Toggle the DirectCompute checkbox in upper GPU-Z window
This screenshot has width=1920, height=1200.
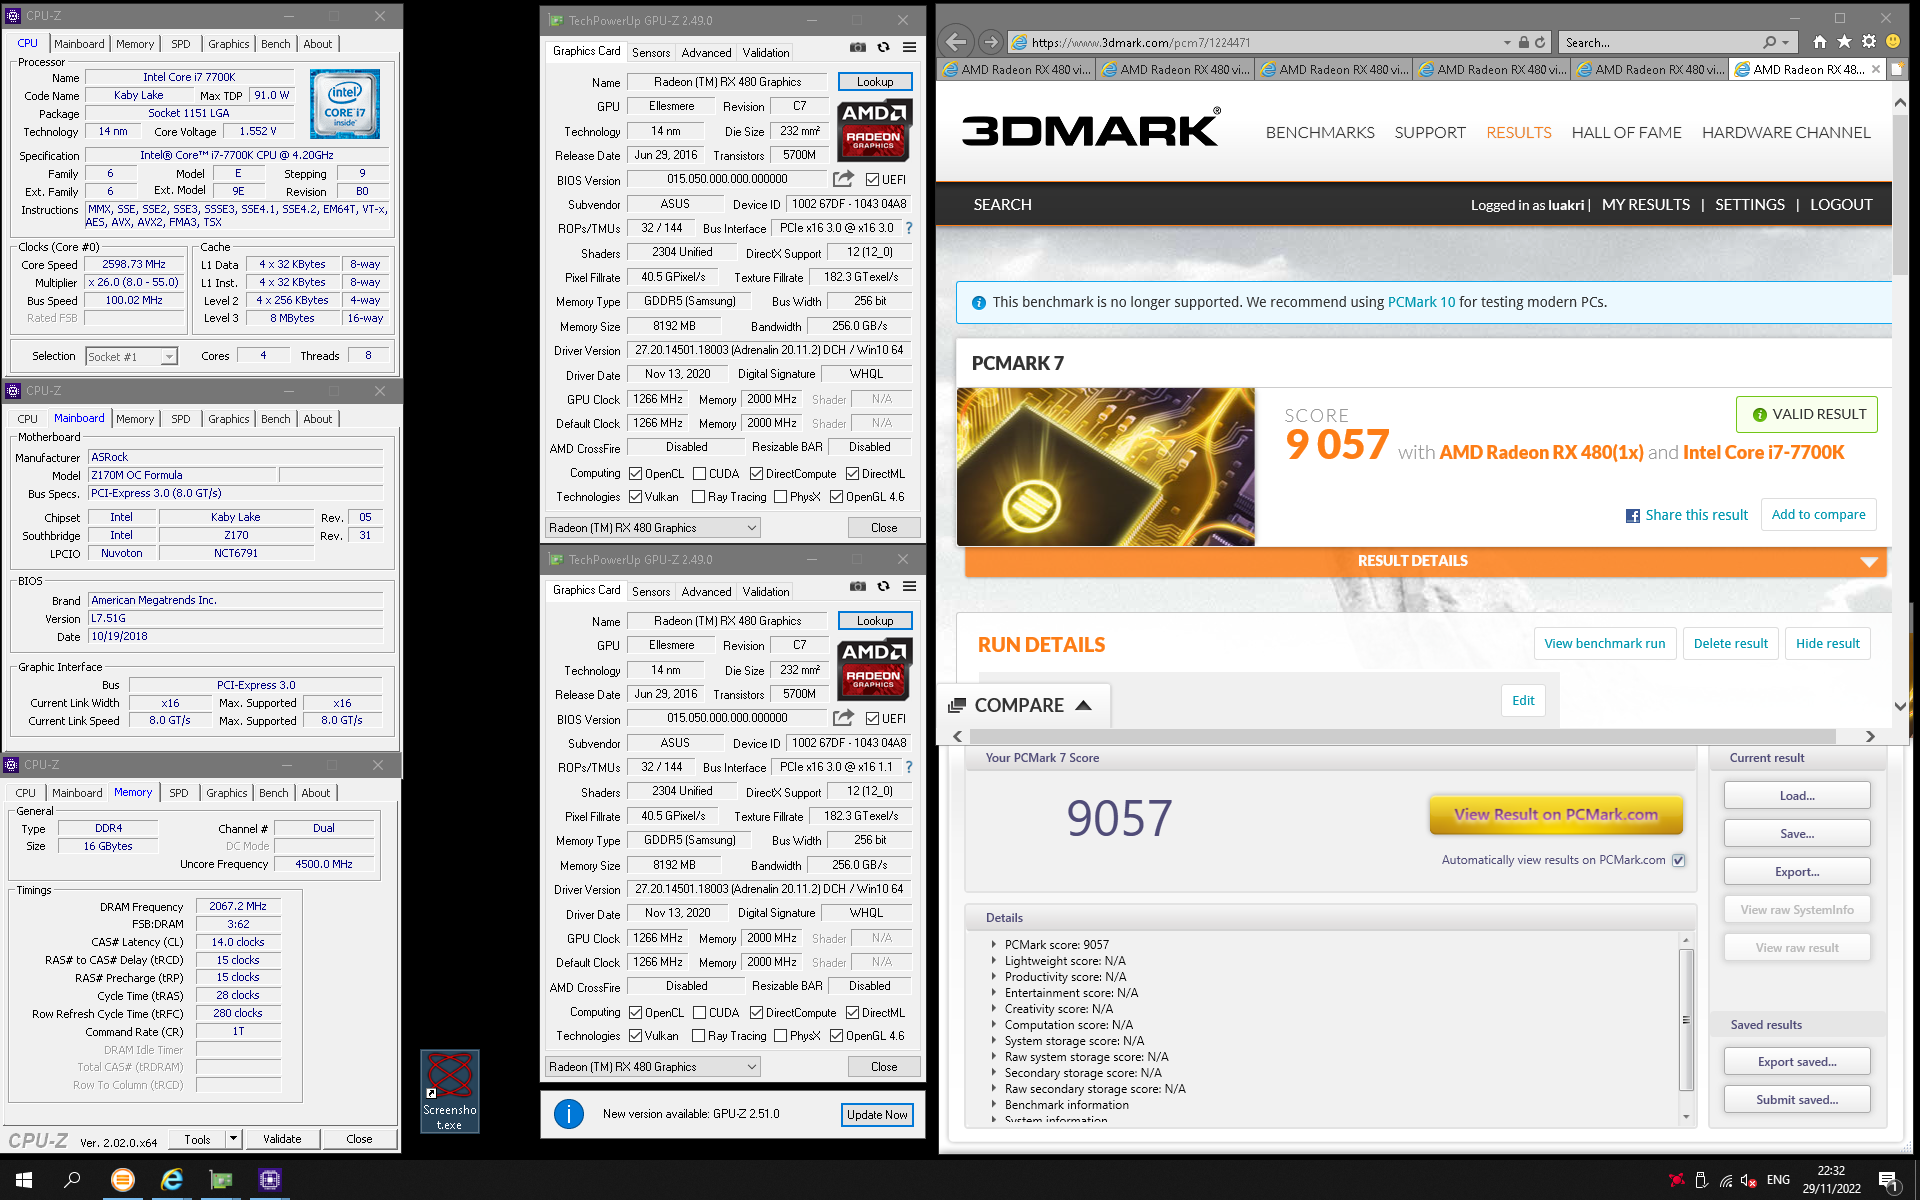click(x=756, y=474)
